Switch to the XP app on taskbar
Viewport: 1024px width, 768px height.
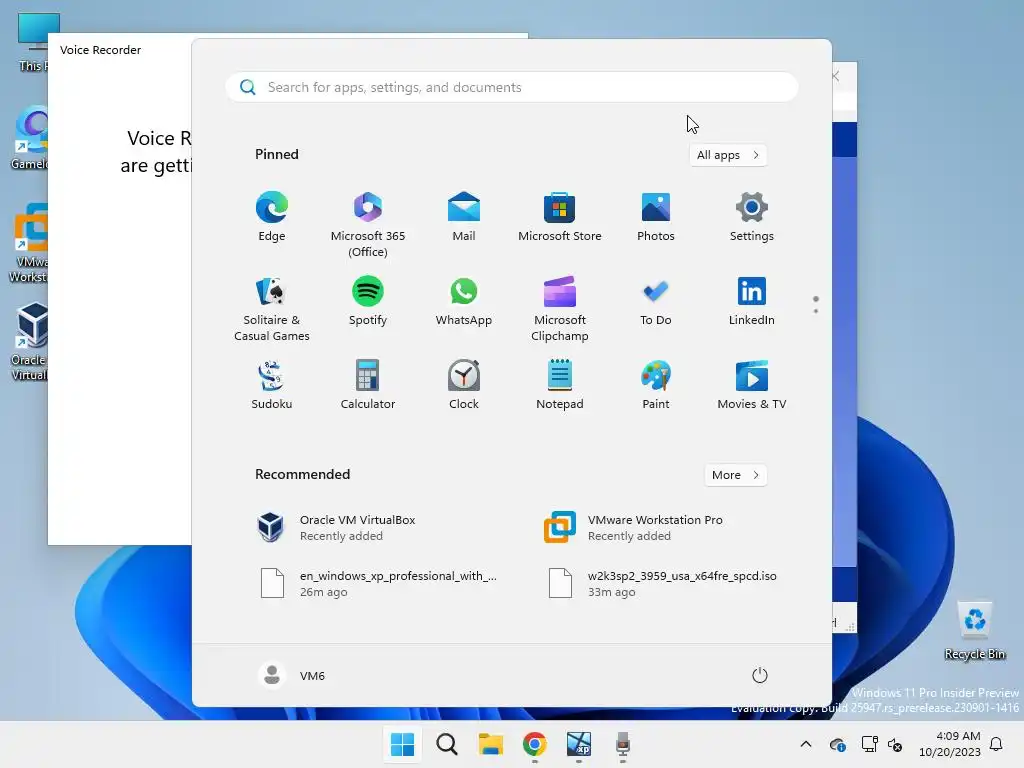579,744
